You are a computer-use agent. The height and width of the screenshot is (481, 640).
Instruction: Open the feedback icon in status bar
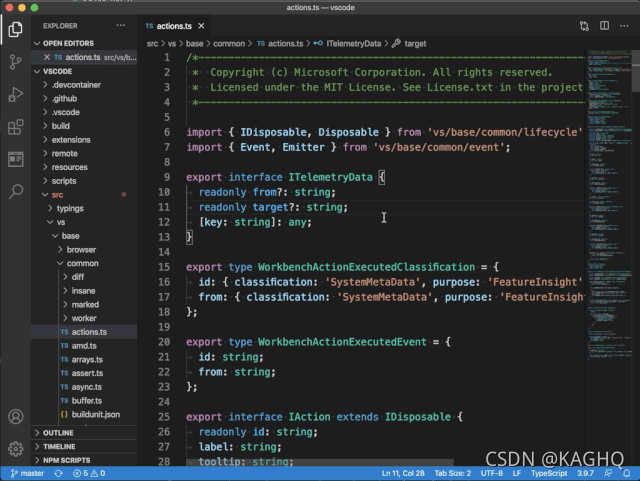coord(608,473)
